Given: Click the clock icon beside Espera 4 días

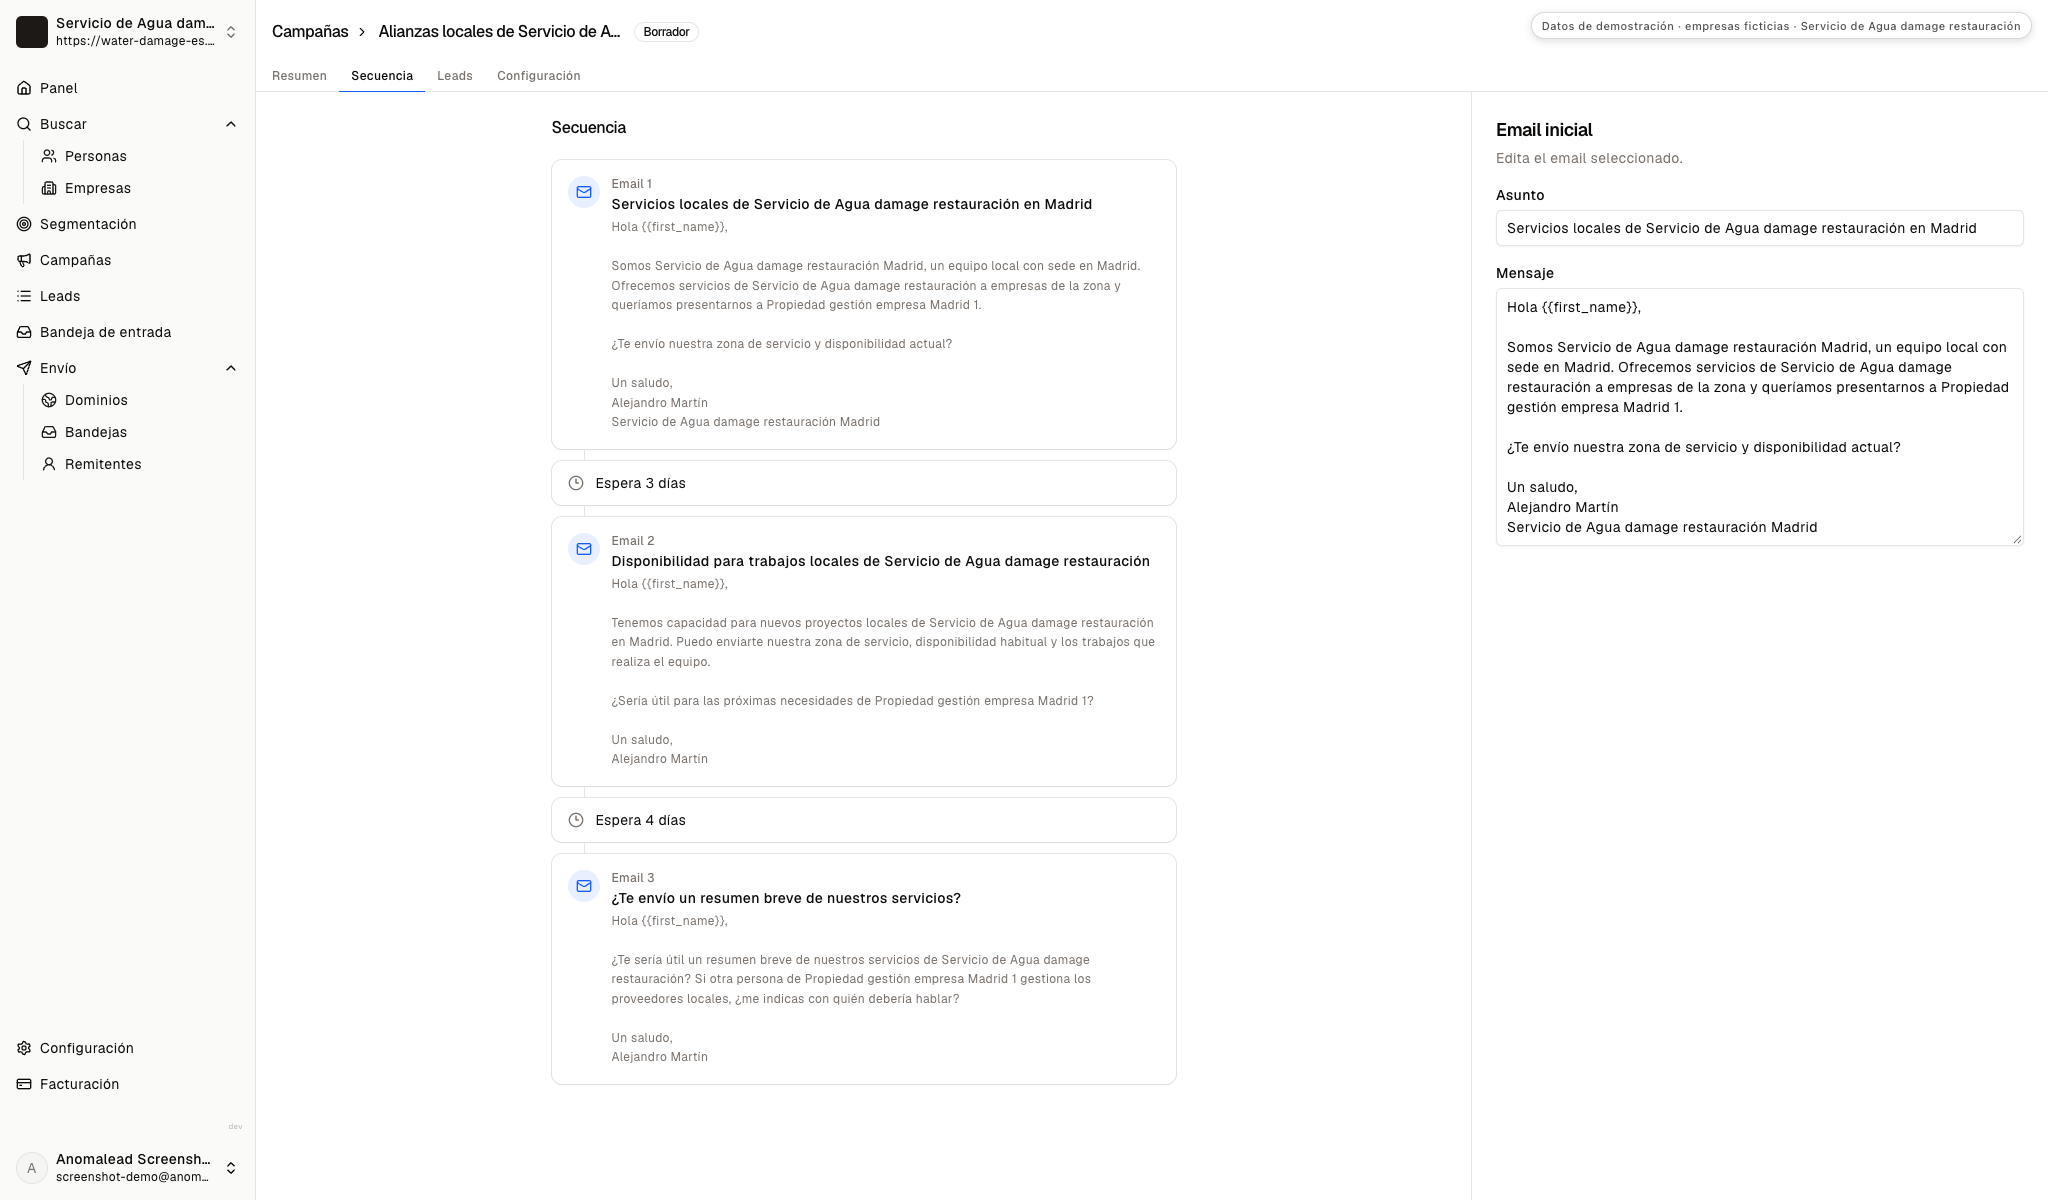Looking at the screenshot, I should (x=576, y=820).
